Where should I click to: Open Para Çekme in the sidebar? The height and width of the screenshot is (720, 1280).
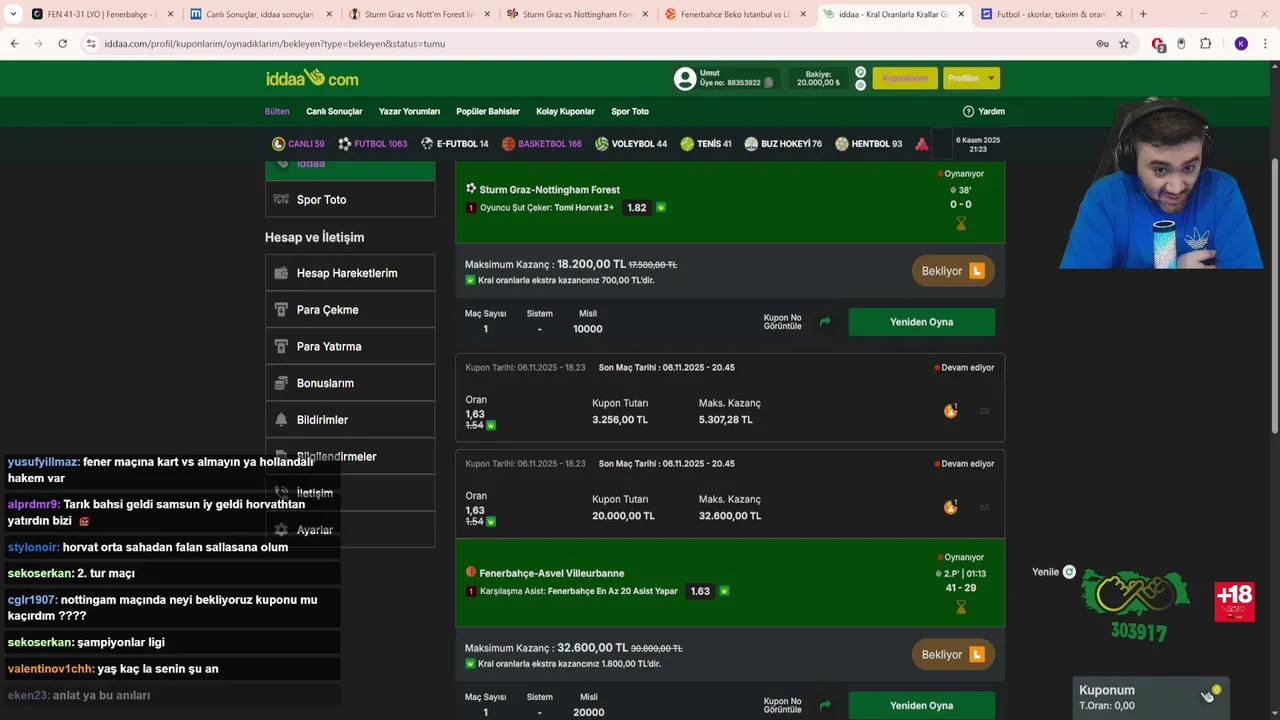coord(350,310)
